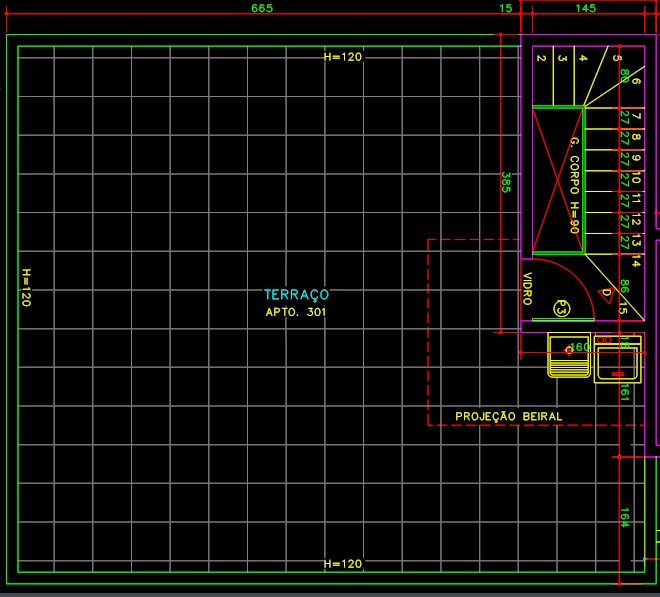The width and height of the screenshot is (660, 597).
Task: Pick the D triangle stair direction marker
Action: tap(606, 295)
